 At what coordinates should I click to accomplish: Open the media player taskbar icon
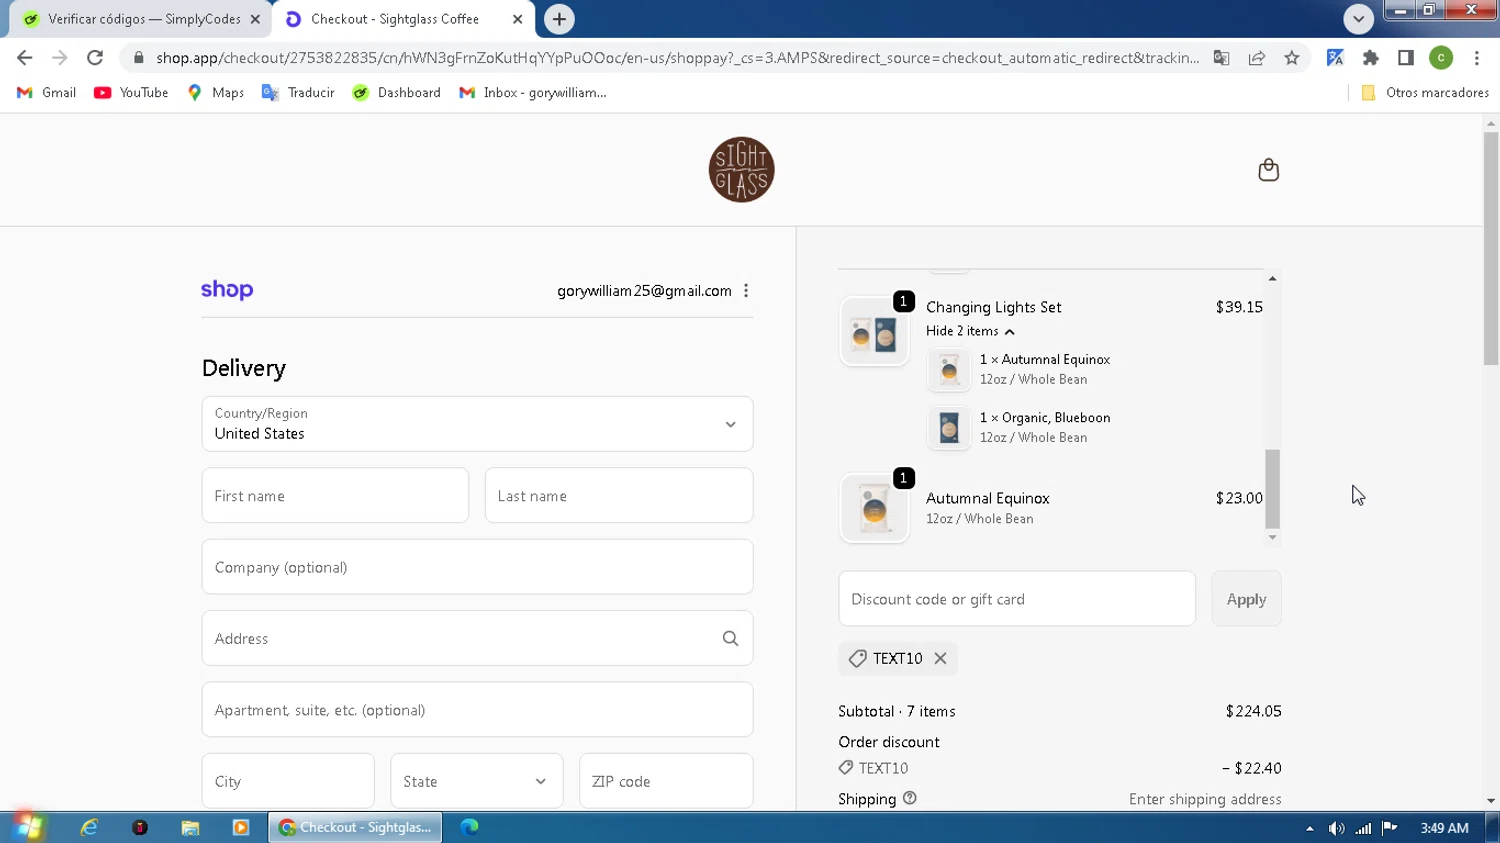click(x=241, y=827)
